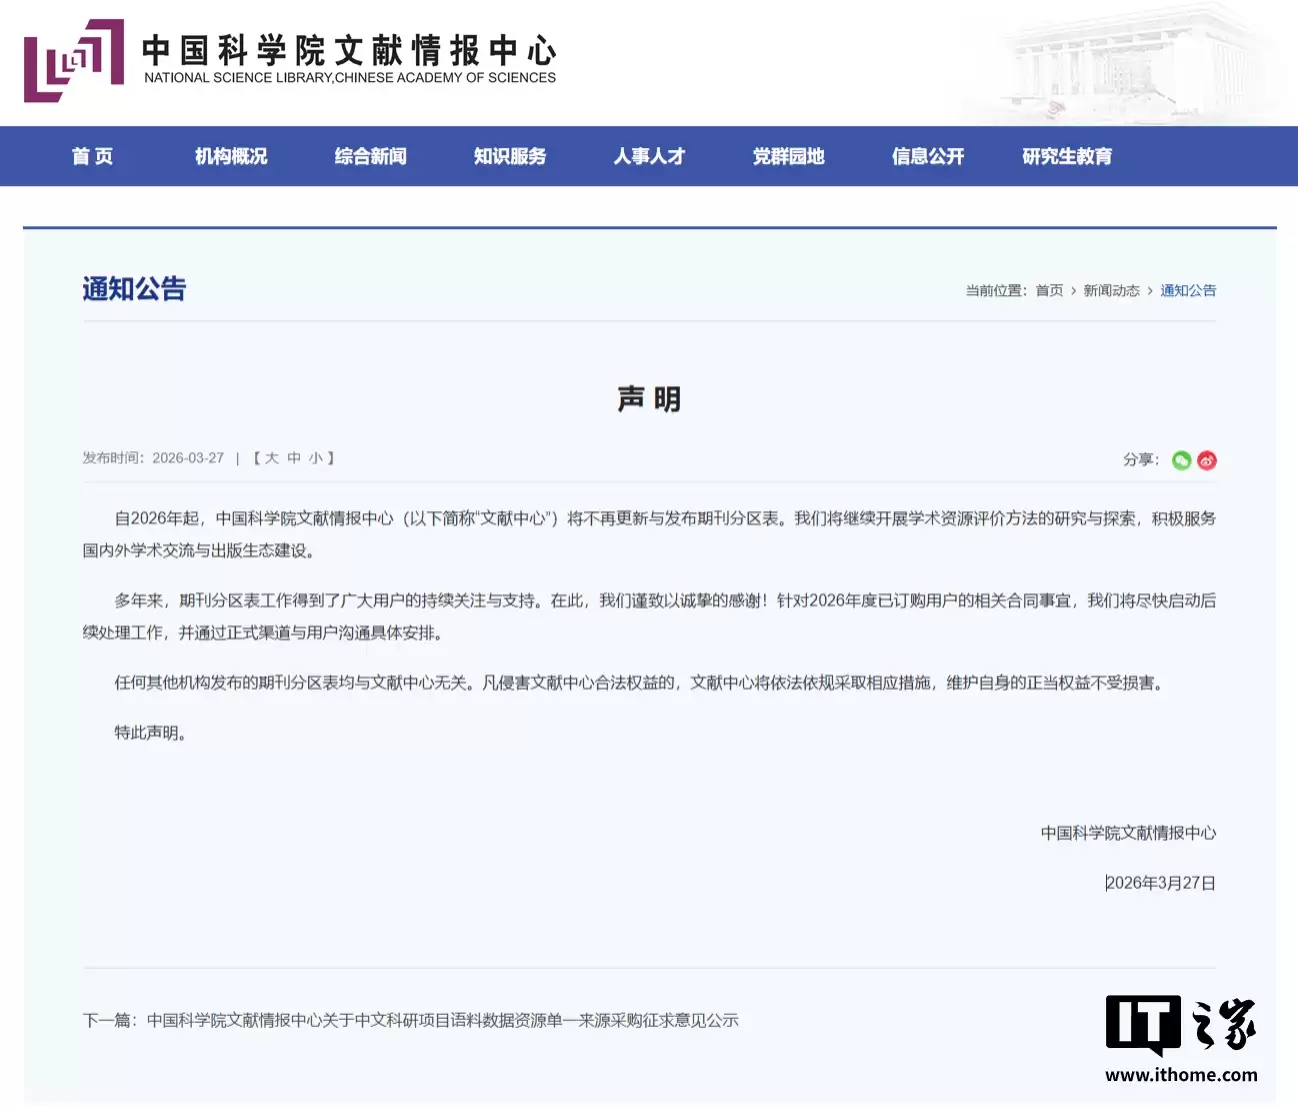The height and width of the screenshot is (1110, 1298).
Task: Open the 信息公开 navigation menu item
Action: [x=926, y=156]
